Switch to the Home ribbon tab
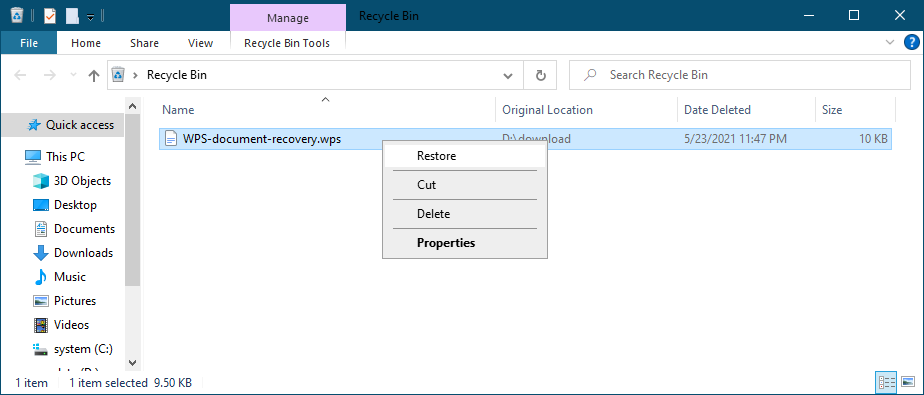The height and width of the screenshot is (395, 924). [x=86, y=43]
